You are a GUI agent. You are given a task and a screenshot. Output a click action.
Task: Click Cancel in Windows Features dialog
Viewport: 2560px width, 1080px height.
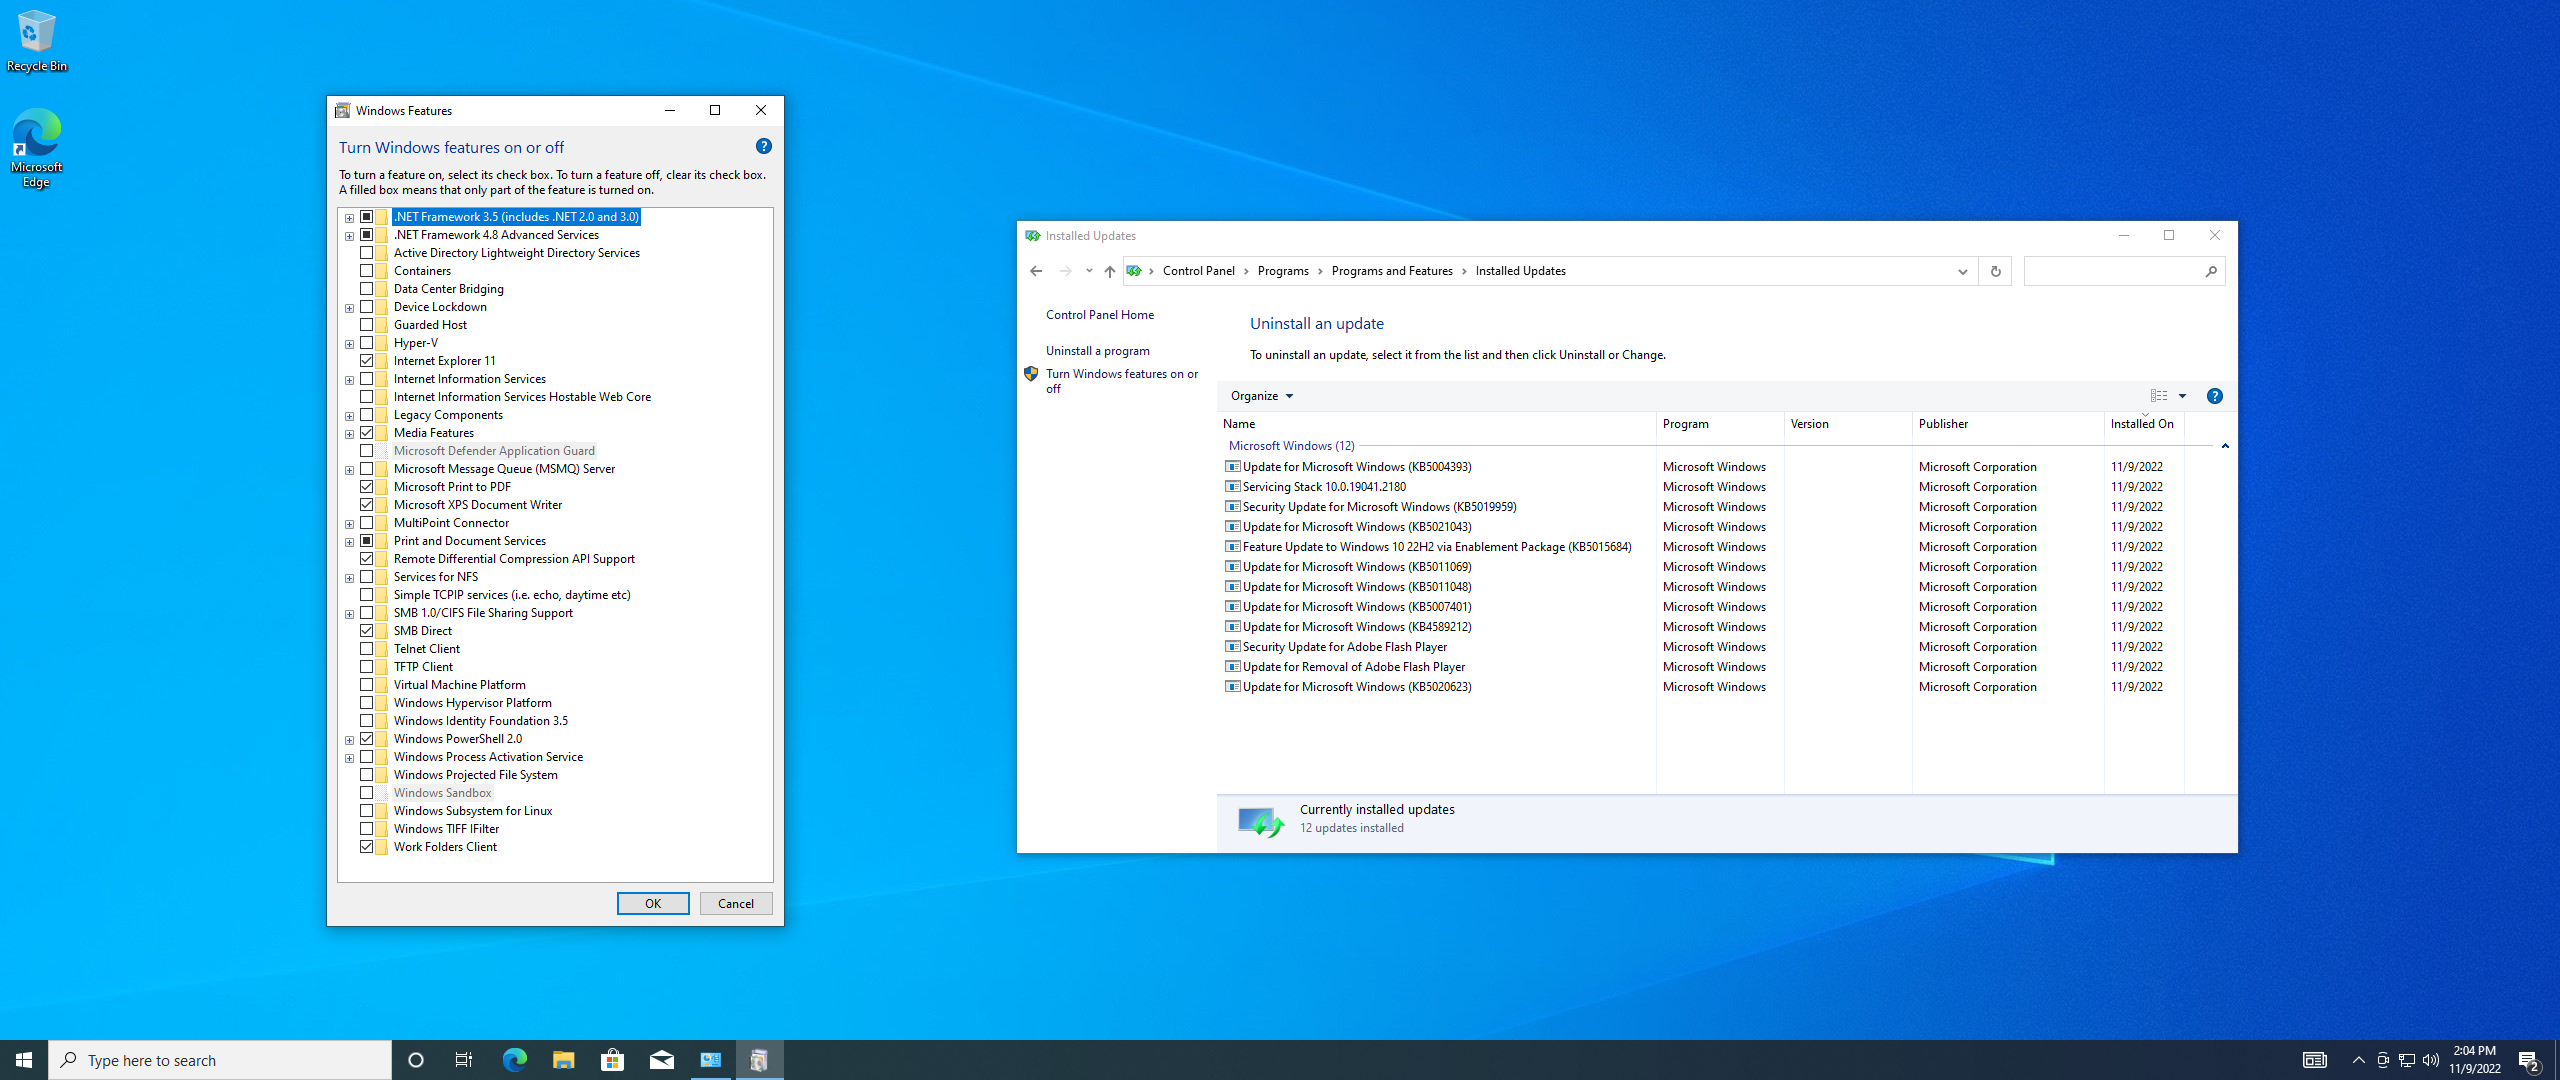(x=736, y=903)
